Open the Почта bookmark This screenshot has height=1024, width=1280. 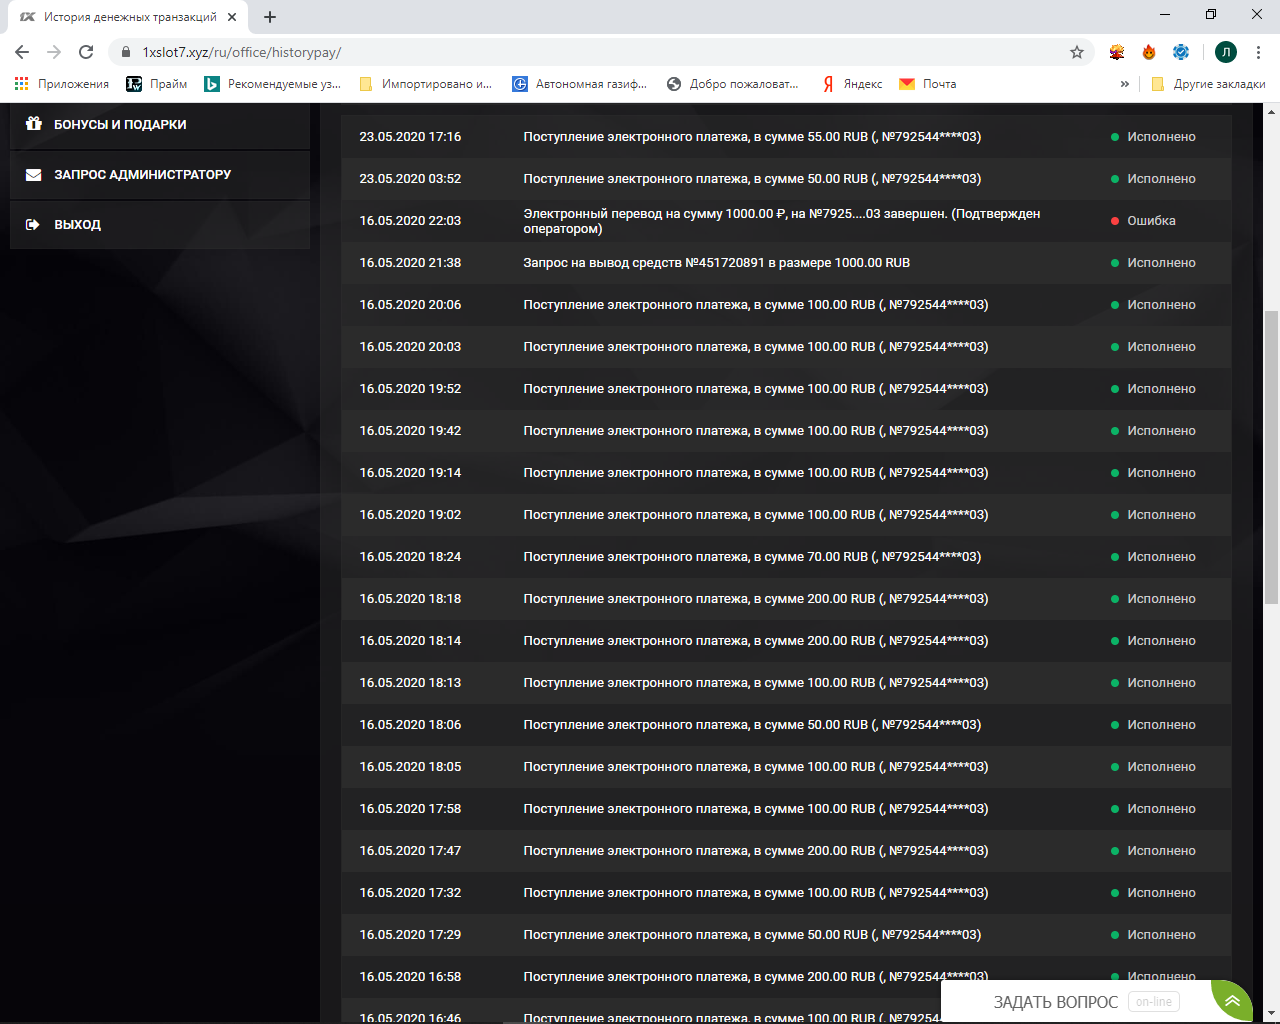928,84
